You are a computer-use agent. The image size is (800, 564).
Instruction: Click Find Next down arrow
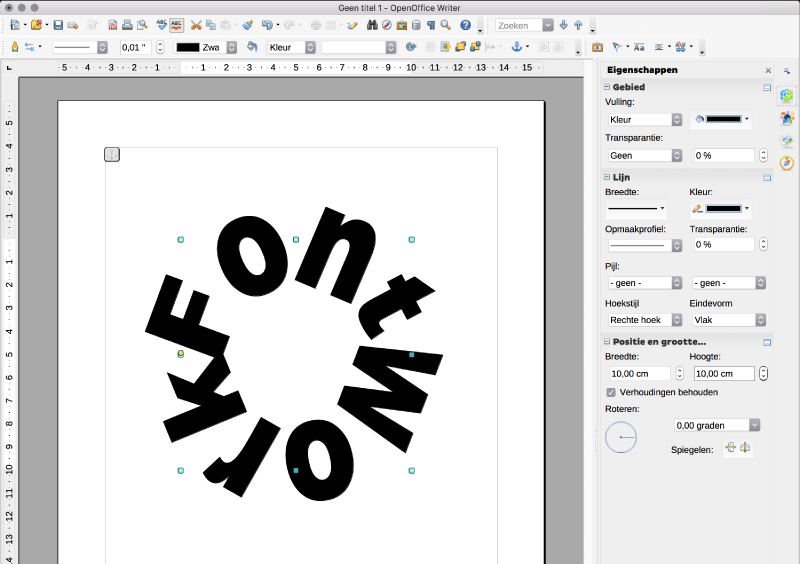point(563,25)
